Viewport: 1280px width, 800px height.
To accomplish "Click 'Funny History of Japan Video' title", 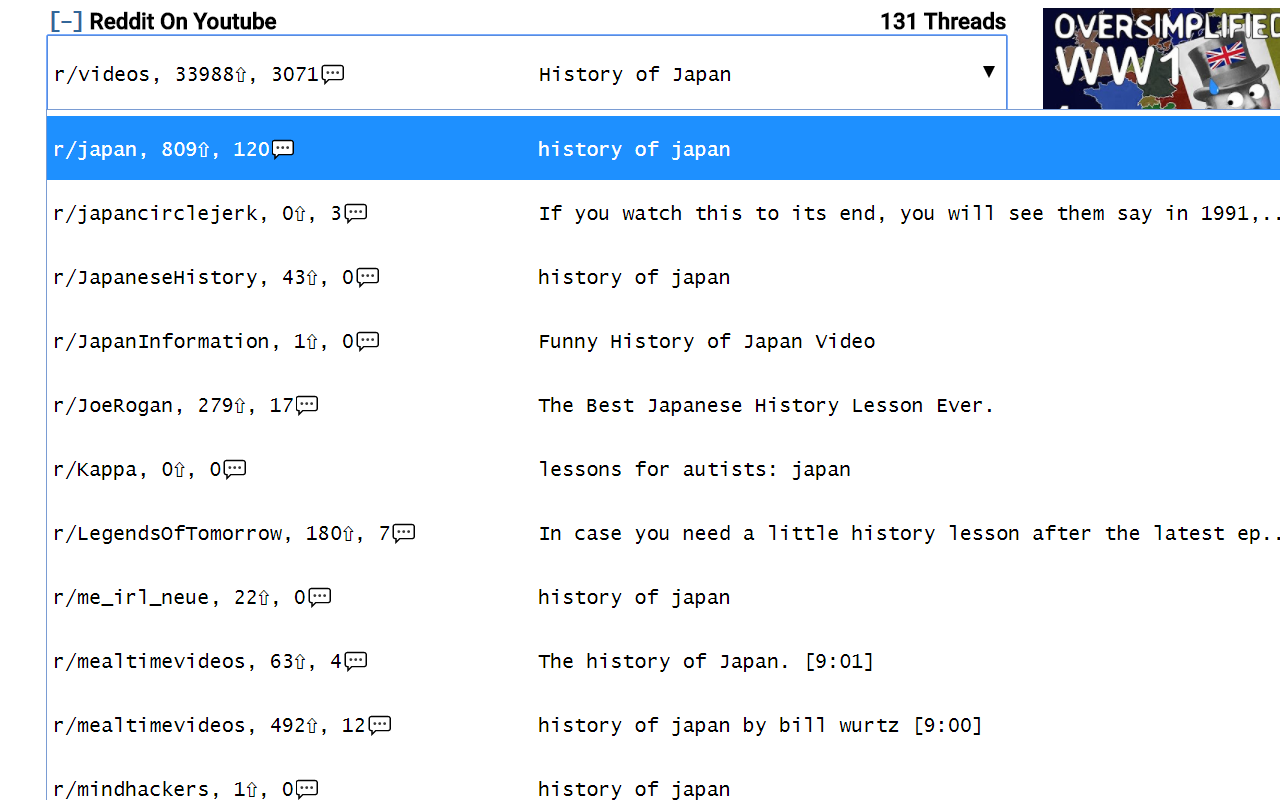I will [x=707, y=341].
